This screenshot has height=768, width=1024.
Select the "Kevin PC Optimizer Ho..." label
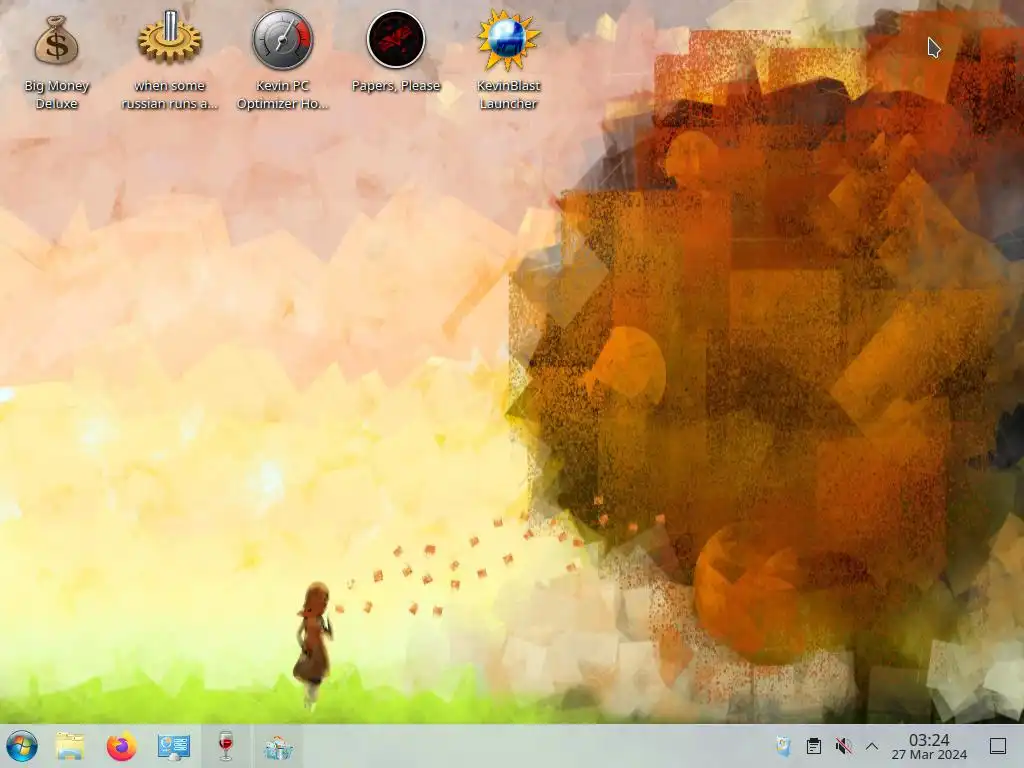coord(283,95)
